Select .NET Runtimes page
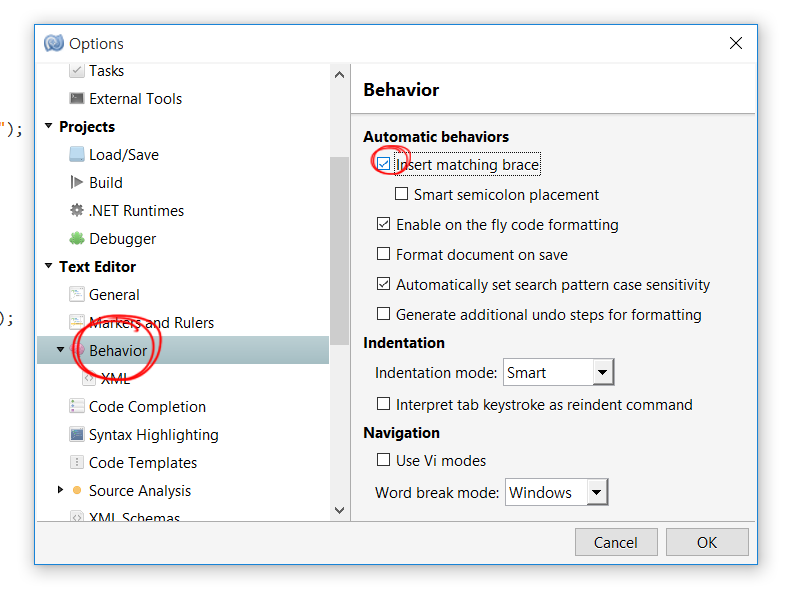Viewport: 800px width, 600px height. click(x=136, y=211)
